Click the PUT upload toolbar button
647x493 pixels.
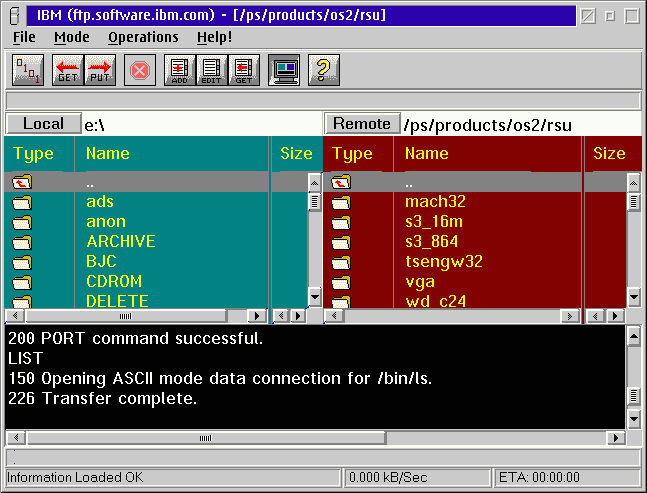(x=100, y=70)
